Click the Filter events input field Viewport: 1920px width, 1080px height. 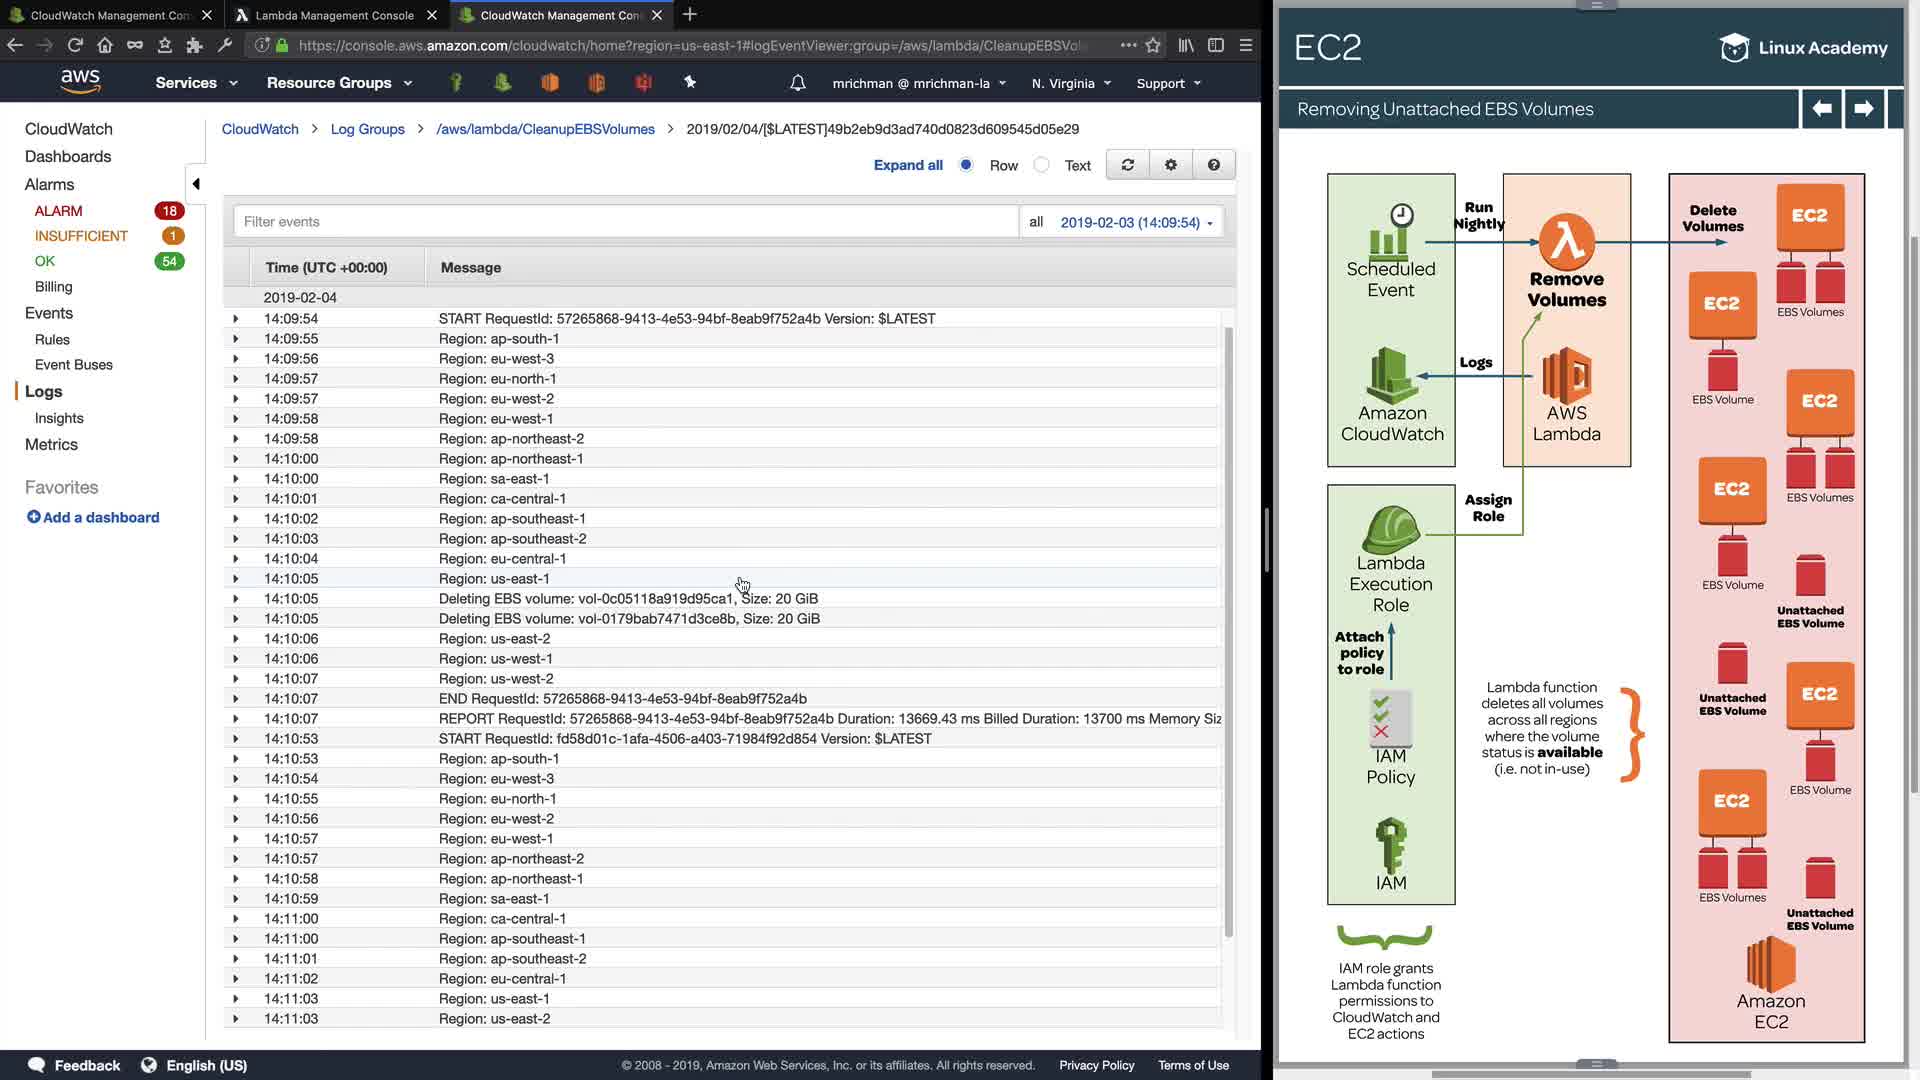click(x=625, y=222)
